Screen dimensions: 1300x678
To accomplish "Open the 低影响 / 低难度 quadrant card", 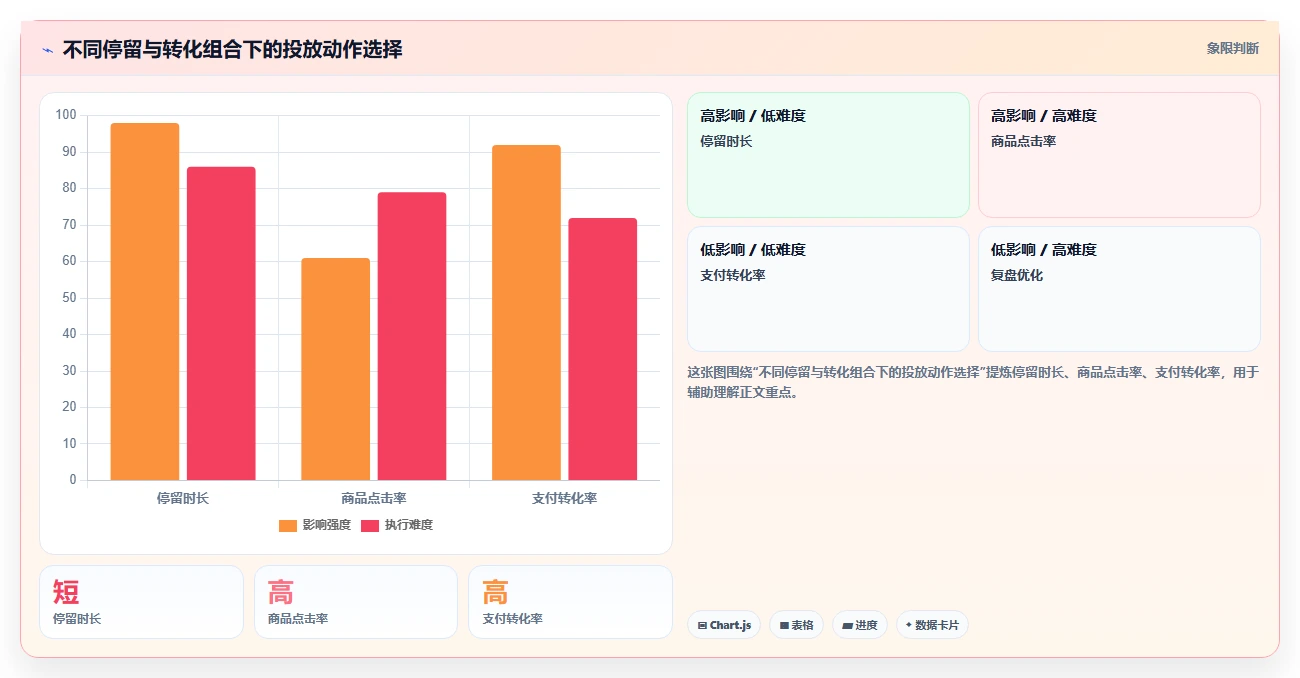I will (x=828, y=289).
